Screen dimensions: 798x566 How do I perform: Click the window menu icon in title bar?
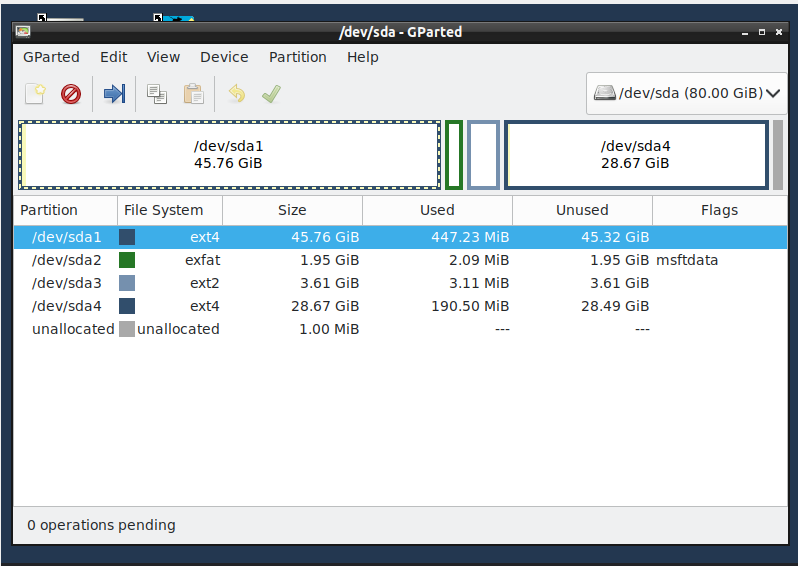24,32
